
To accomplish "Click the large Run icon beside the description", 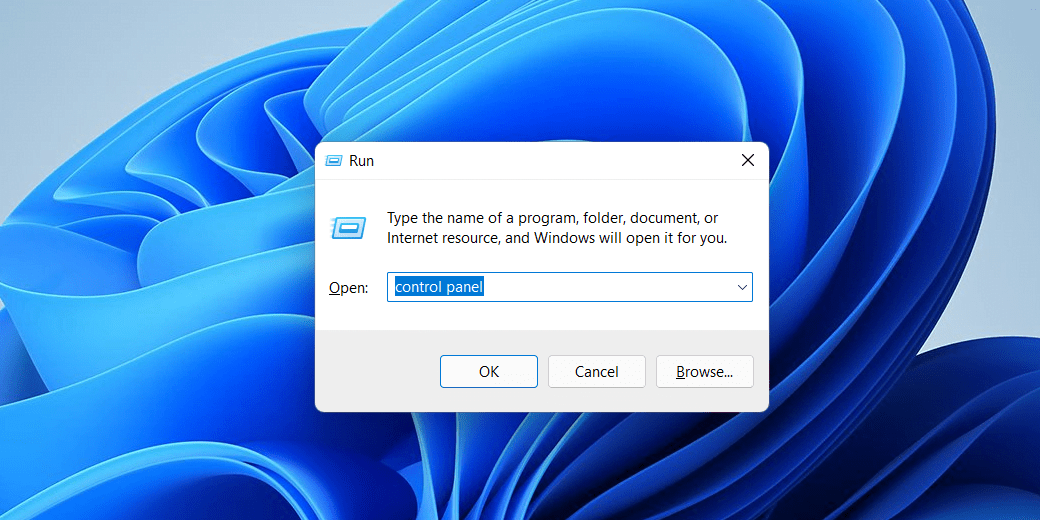I will click(x=348, y=229).
